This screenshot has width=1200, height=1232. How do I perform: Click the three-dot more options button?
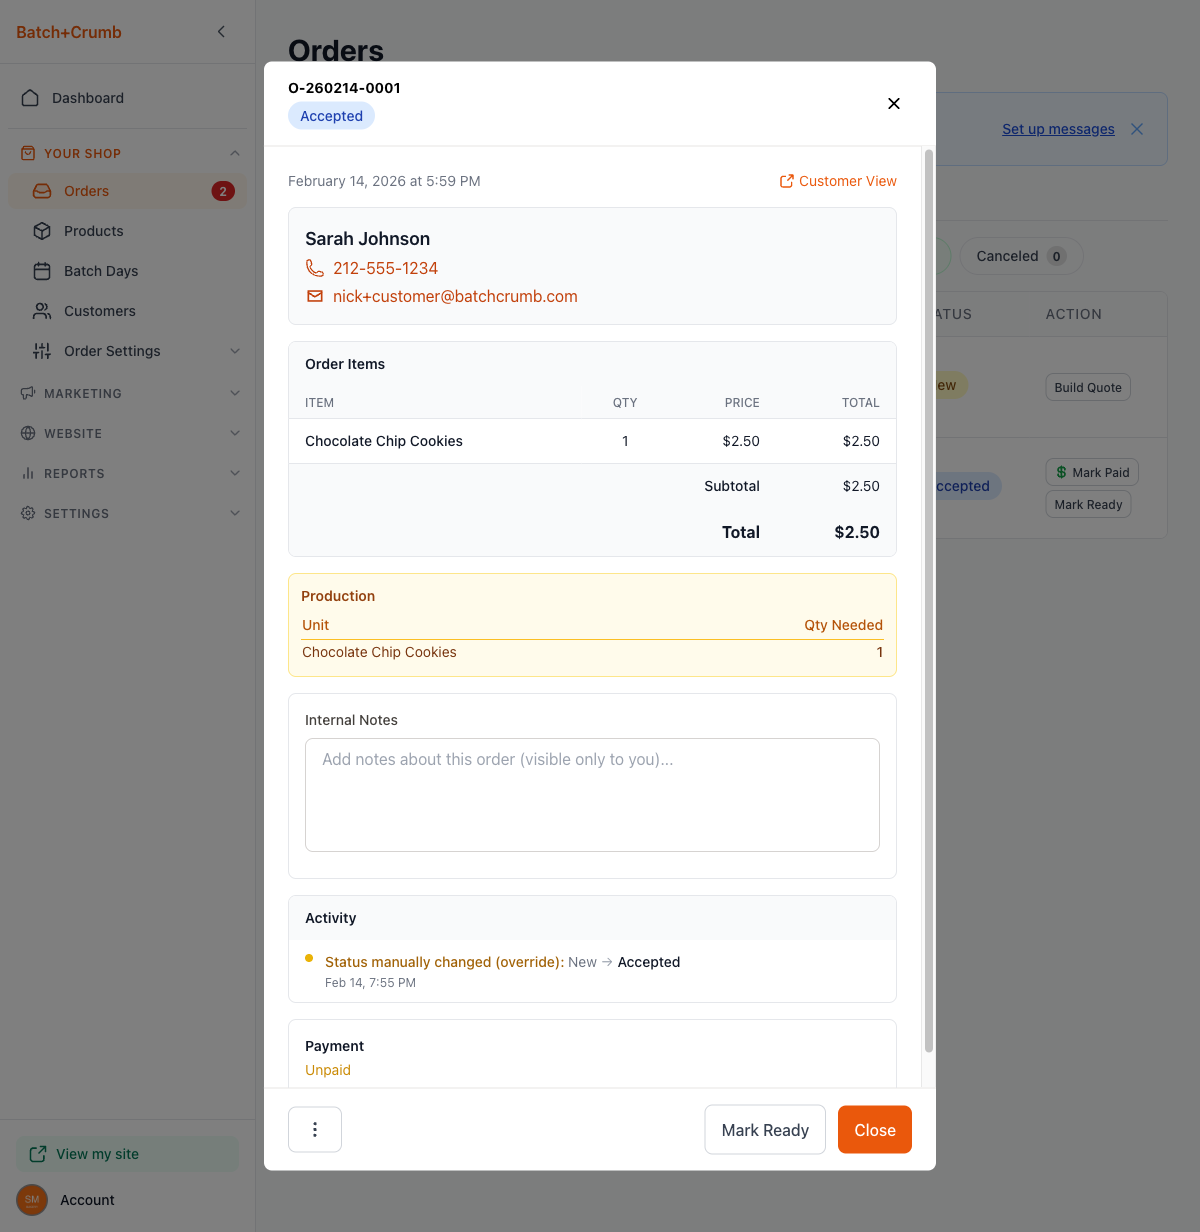click(x=315, y=1129)
